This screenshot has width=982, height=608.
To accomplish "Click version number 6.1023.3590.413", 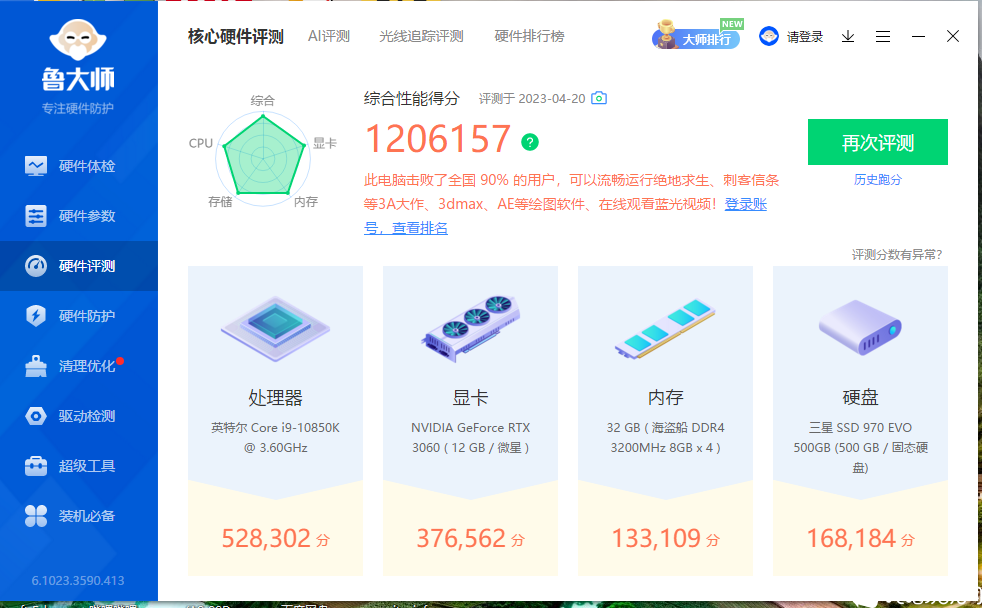I will pos(78,580).
